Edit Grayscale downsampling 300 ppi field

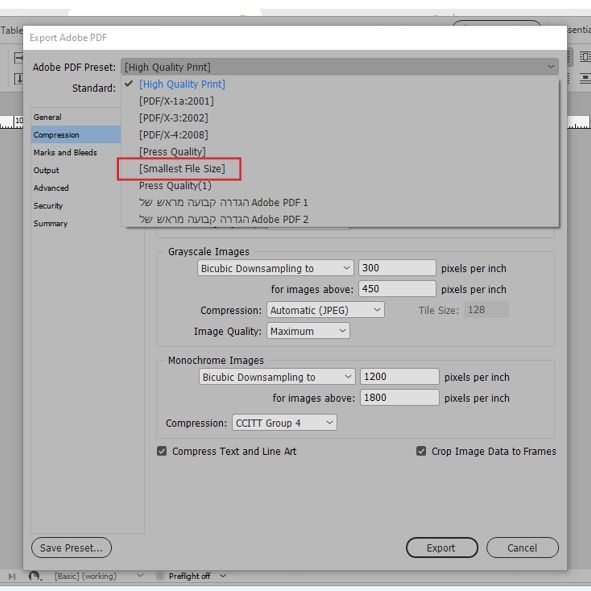(397, 268)
